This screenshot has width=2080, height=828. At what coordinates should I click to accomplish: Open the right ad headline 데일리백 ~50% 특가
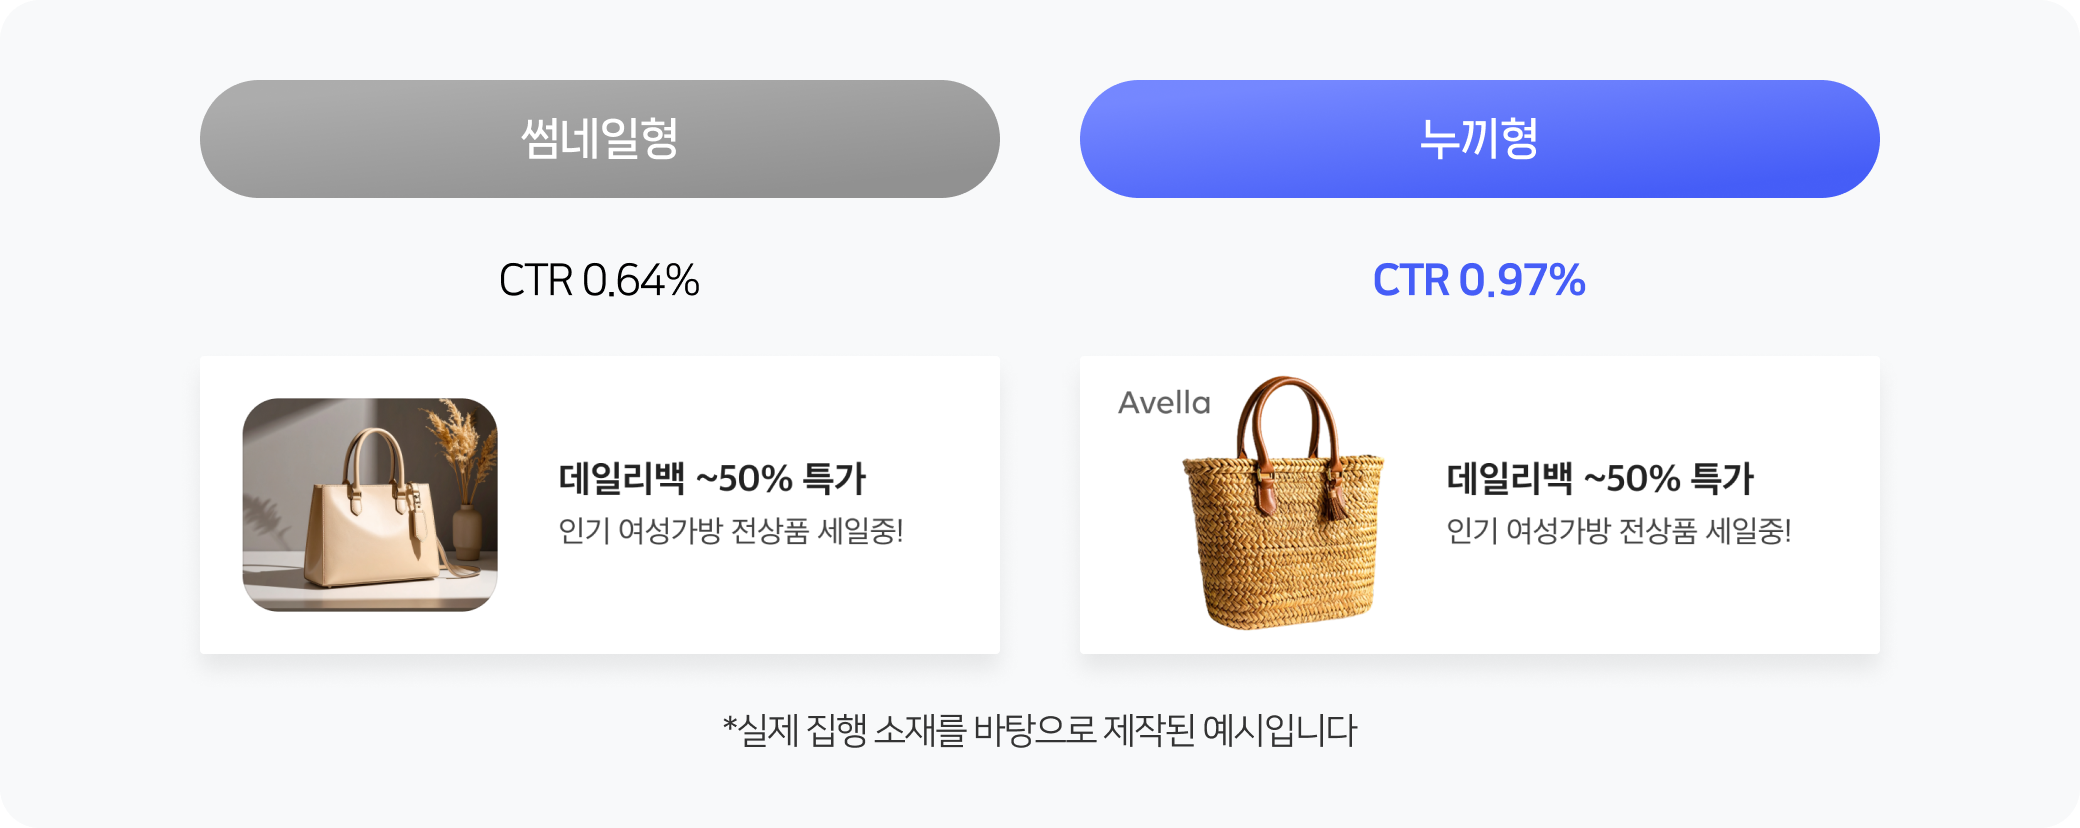pos(1600,478)
